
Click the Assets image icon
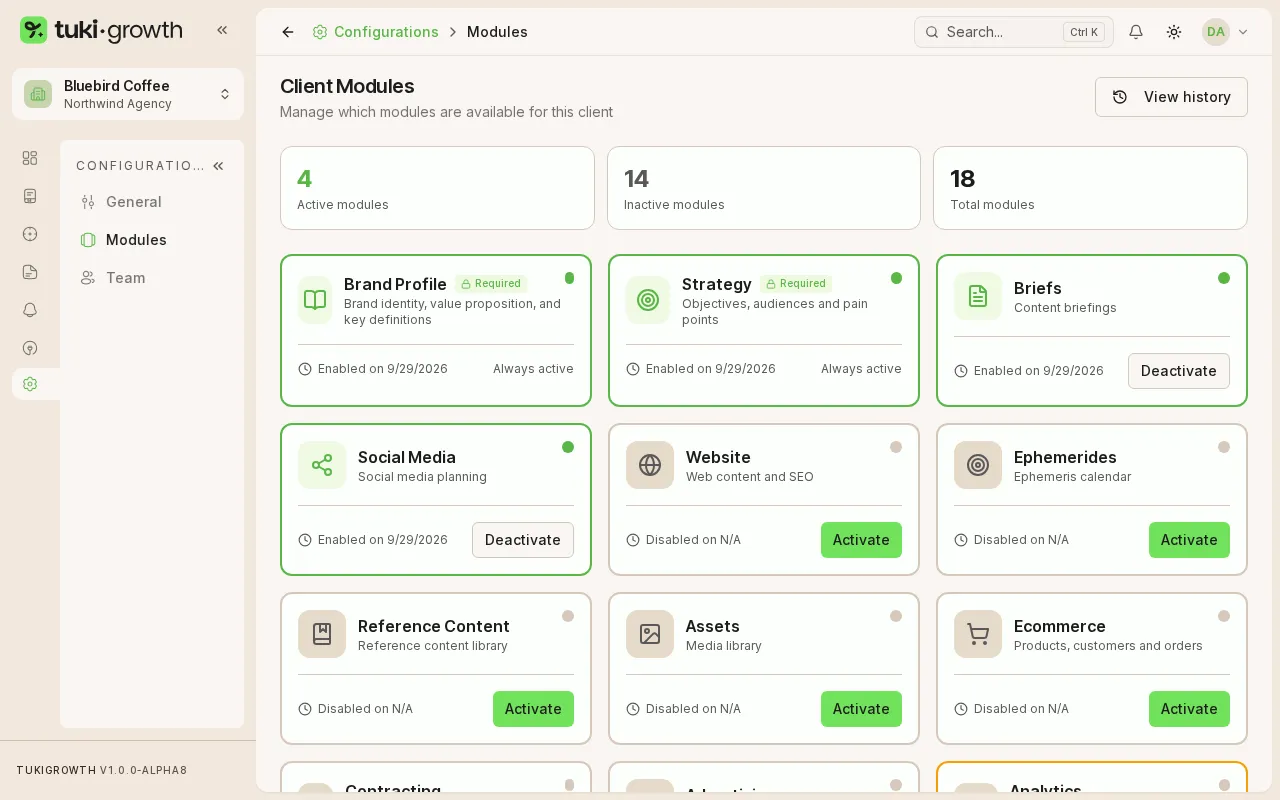[x=650, y=634]
